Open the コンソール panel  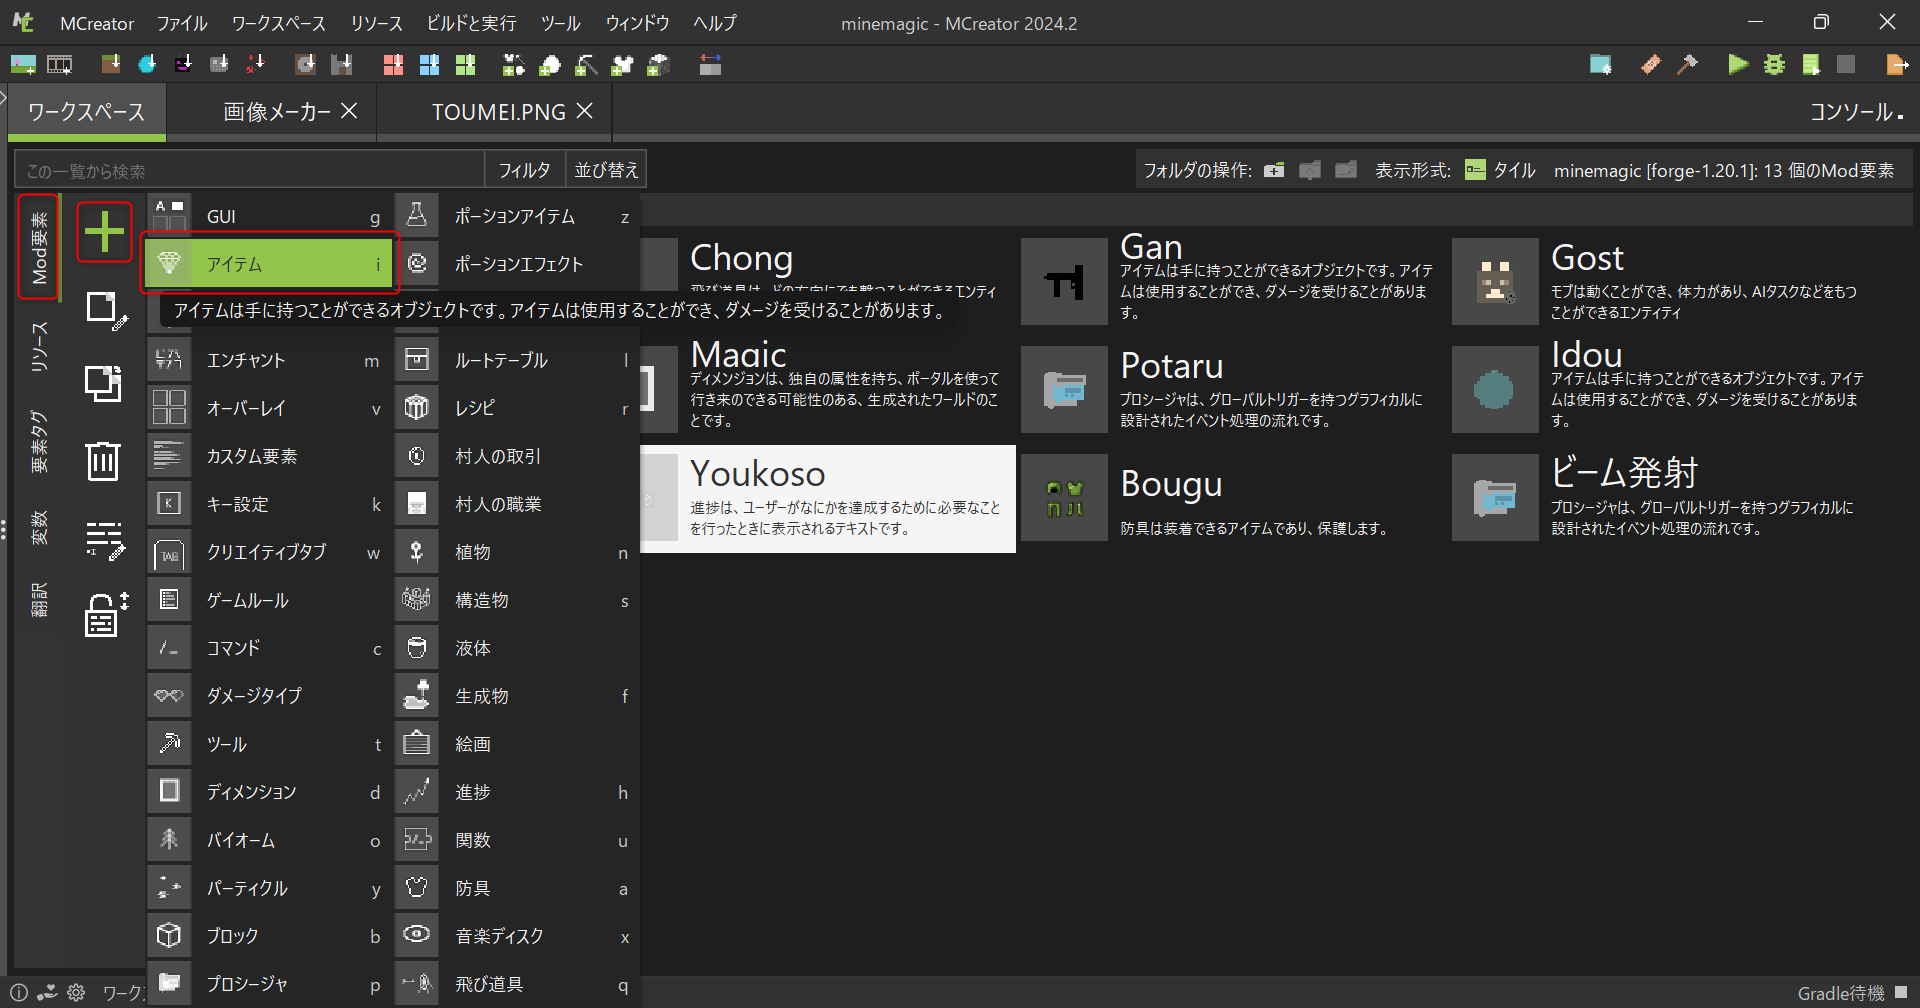(1857, 112)
